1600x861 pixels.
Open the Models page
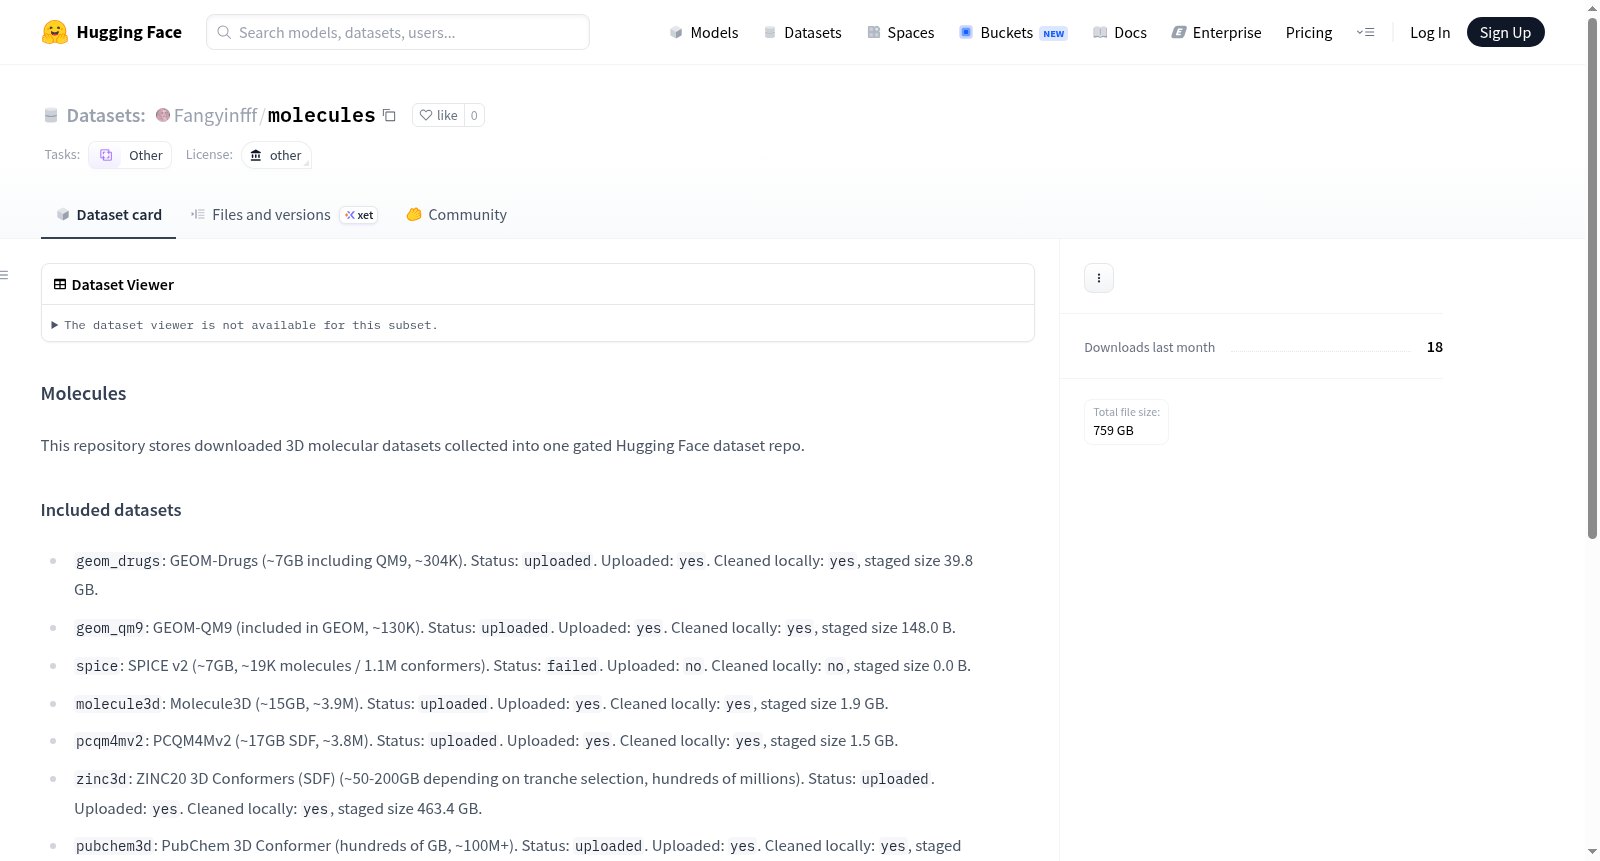[x=704, y=32]
